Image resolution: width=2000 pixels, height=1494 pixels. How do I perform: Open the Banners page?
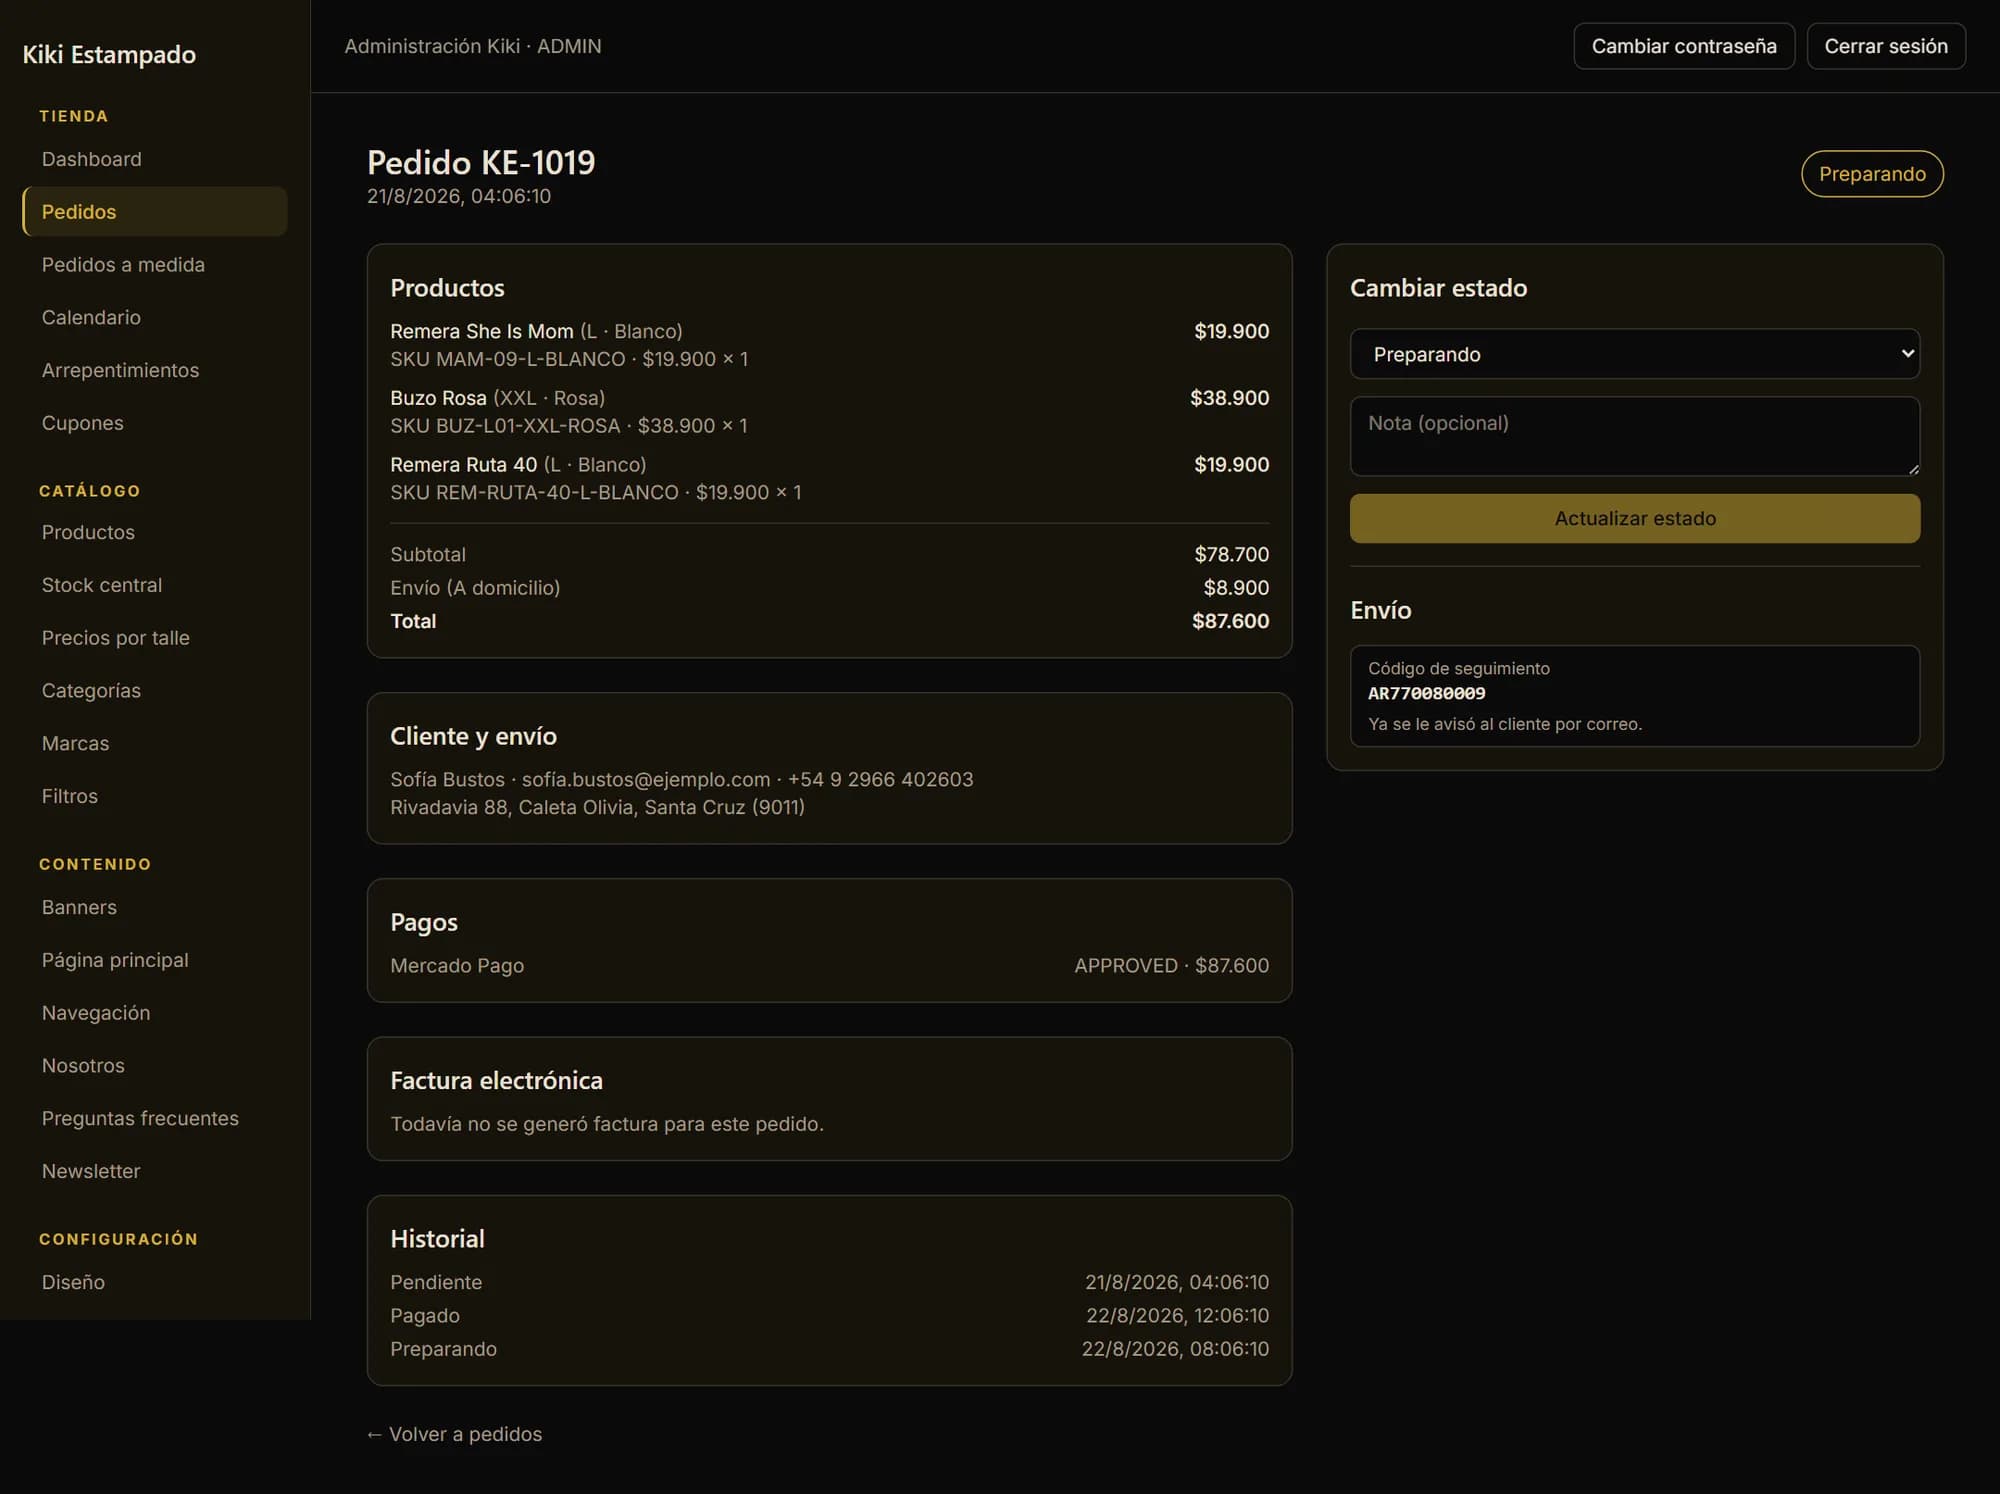click(x=154, y=907)
